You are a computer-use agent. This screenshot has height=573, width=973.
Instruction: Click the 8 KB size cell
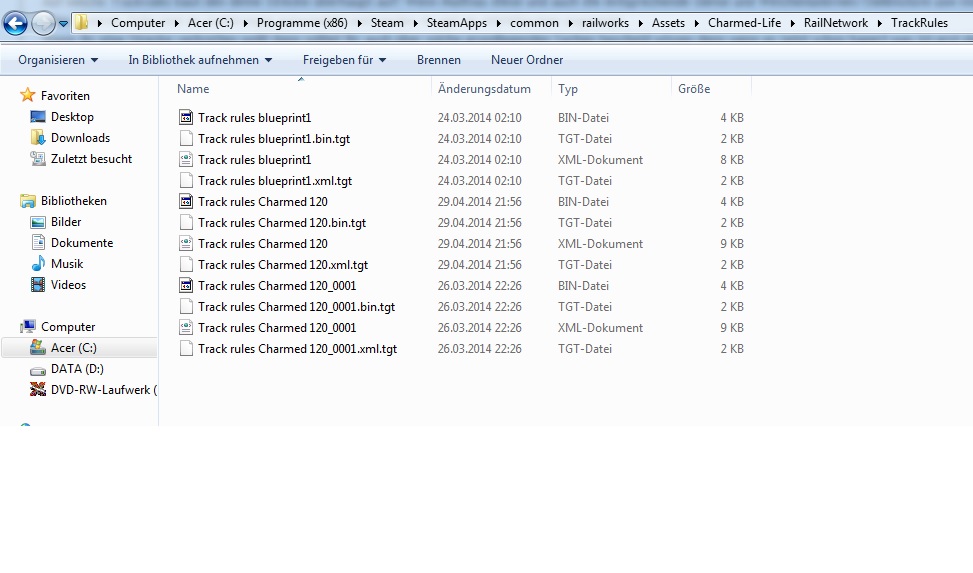point(732,160)
